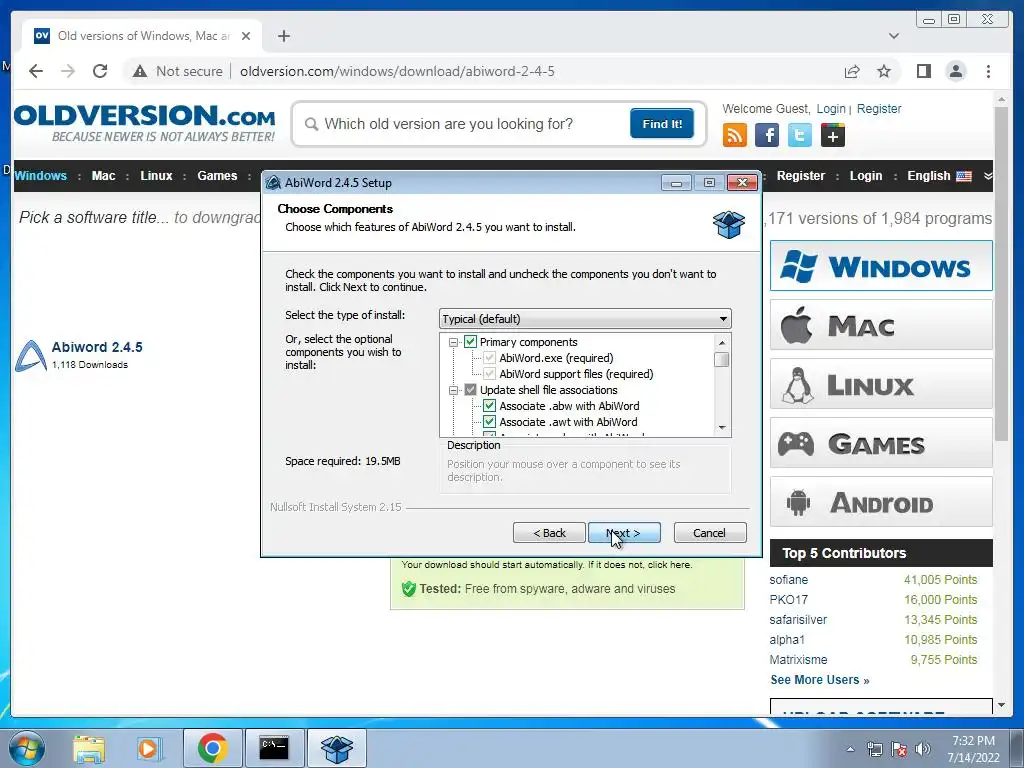
Task: Open contributor sofiane's profile
Action: click(788, 580)
